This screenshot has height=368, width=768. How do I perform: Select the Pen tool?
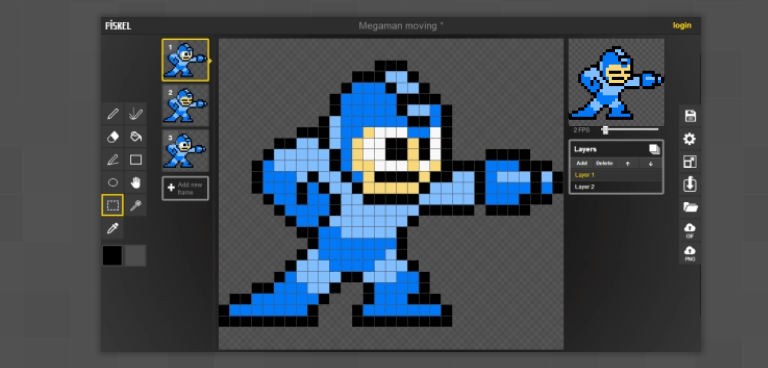point(113,114)
